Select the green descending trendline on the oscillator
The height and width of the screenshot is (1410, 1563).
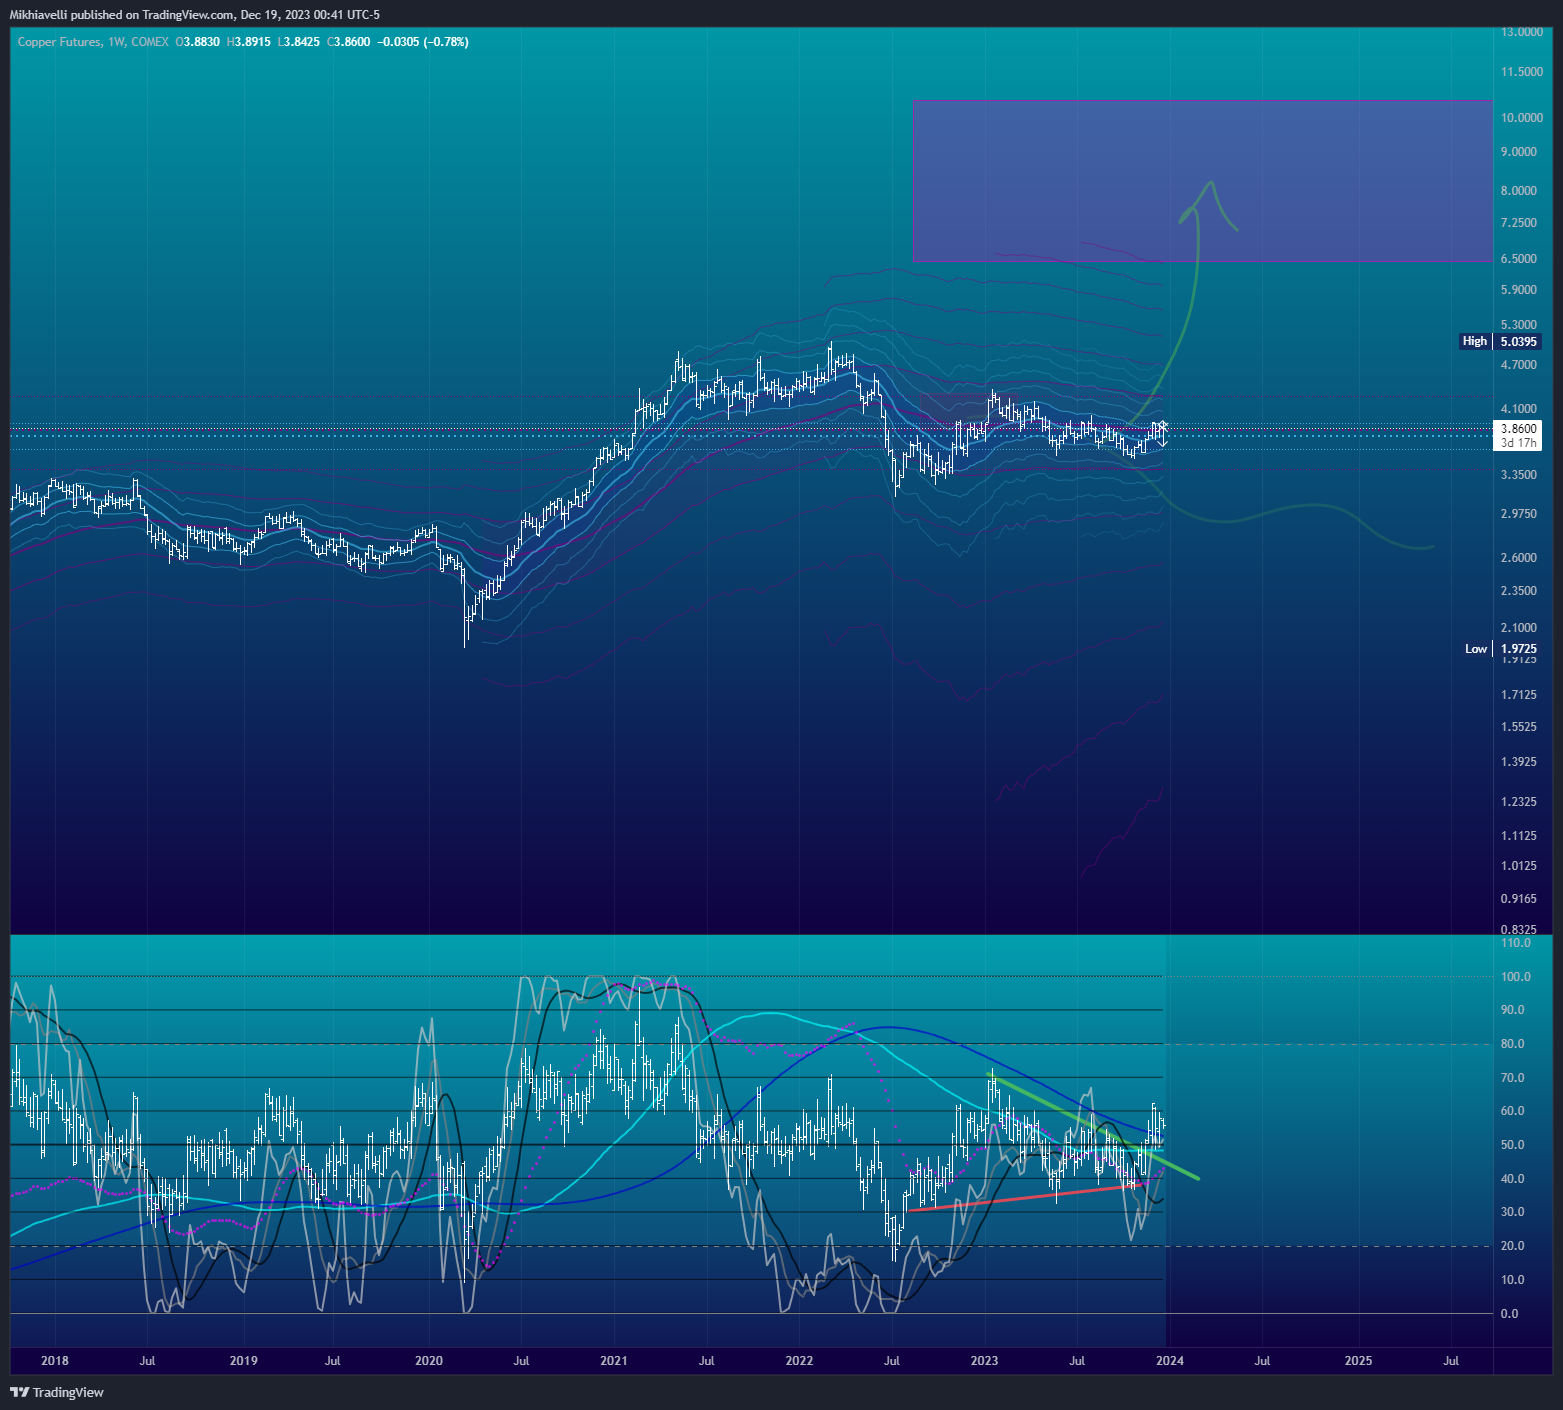pyautogui.click(x=1094, y=1127)
